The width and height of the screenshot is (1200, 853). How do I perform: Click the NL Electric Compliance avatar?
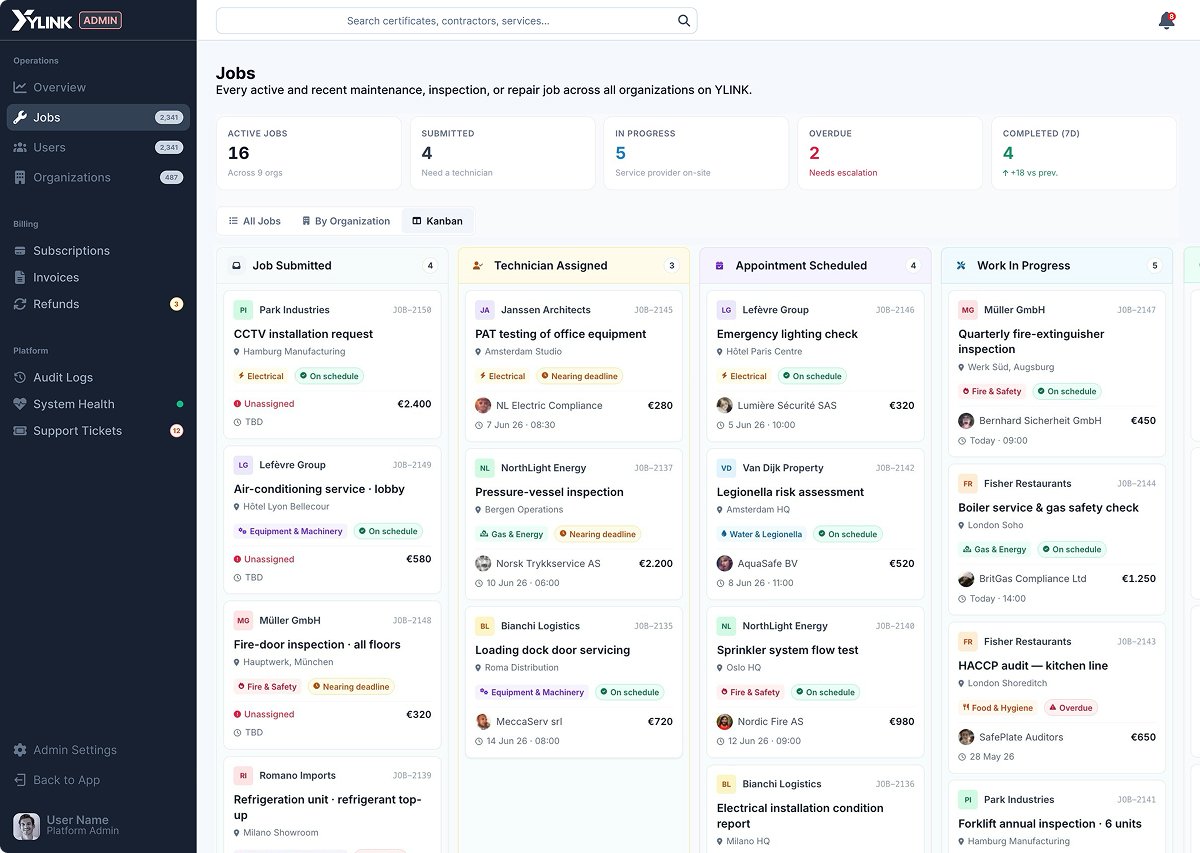click(x=483, y=406)
